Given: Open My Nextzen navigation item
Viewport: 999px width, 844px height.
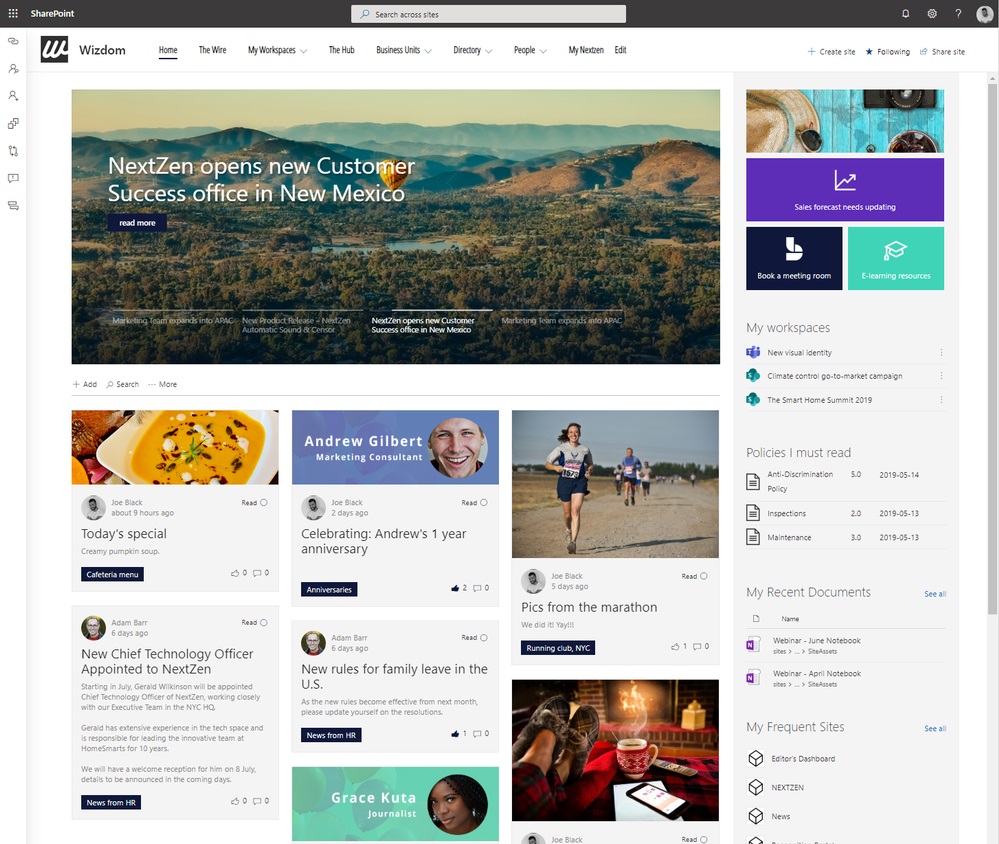Looking at the screenshot, I should pos(586,50).
